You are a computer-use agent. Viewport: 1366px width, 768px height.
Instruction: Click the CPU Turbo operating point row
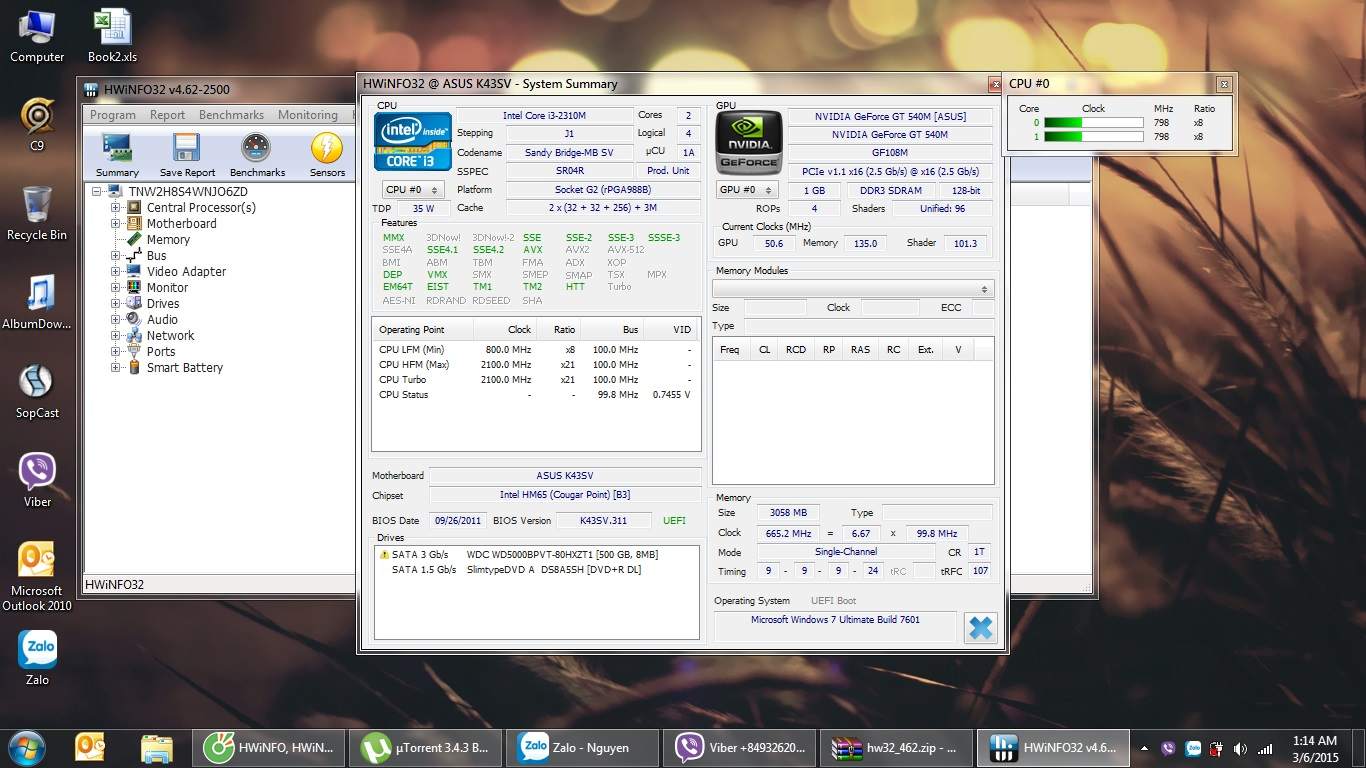coord(535,380)
